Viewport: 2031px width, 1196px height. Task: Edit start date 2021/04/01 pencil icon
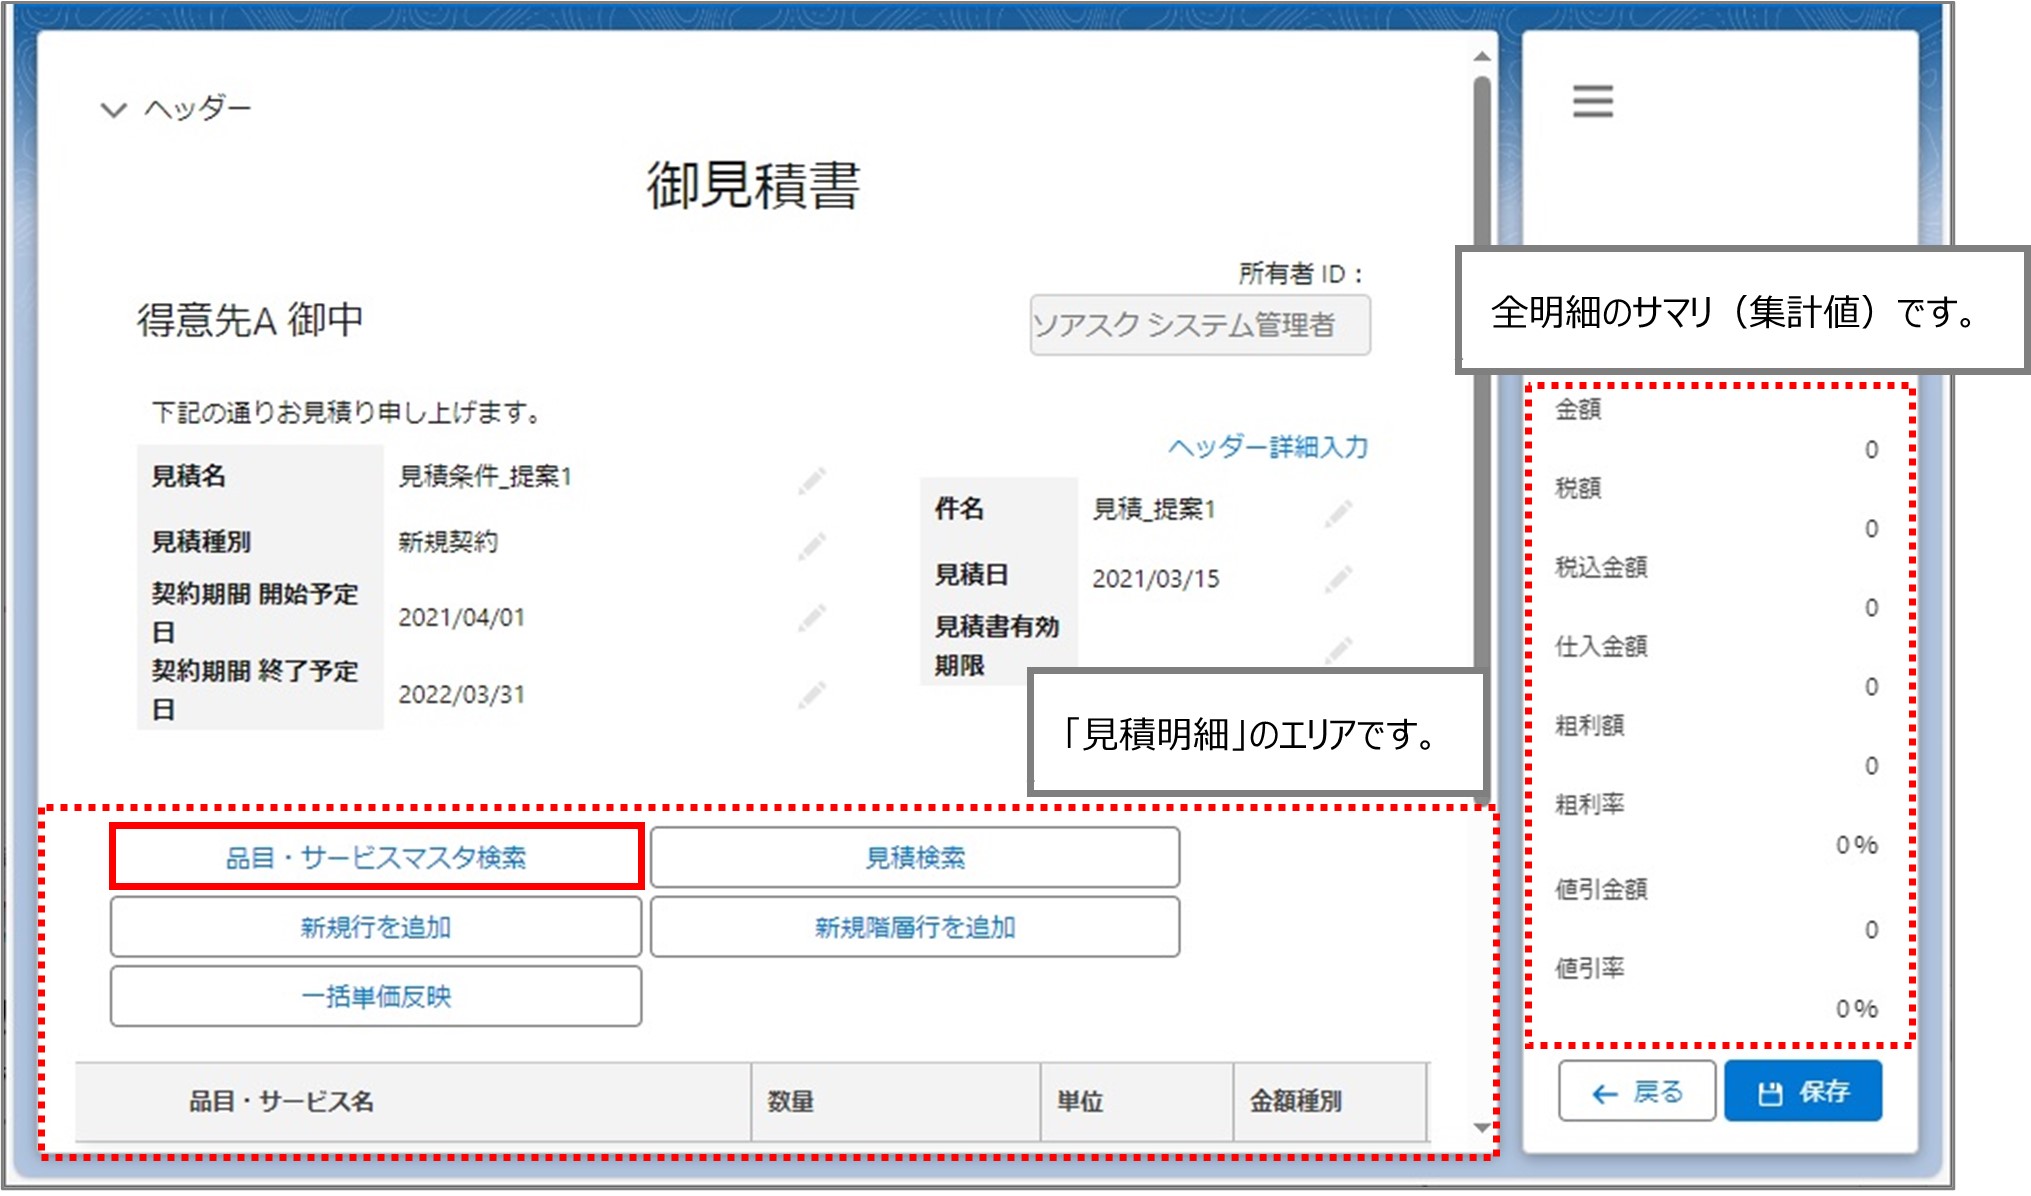click(811, 618)
